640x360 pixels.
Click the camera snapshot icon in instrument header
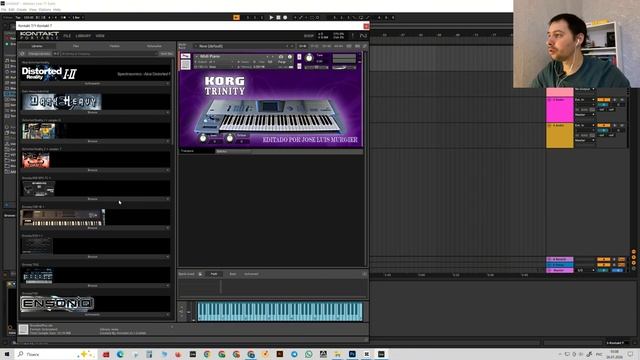click(x=281, y=57)
